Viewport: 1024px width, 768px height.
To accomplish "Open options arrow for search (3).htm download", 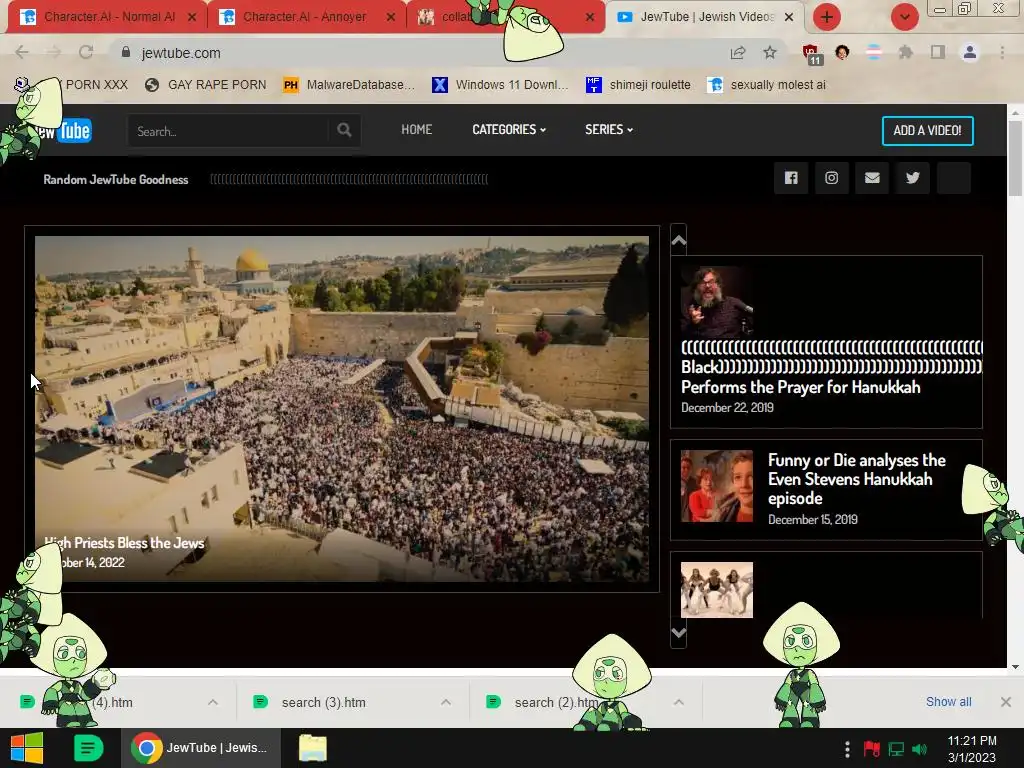I will 446,702.
